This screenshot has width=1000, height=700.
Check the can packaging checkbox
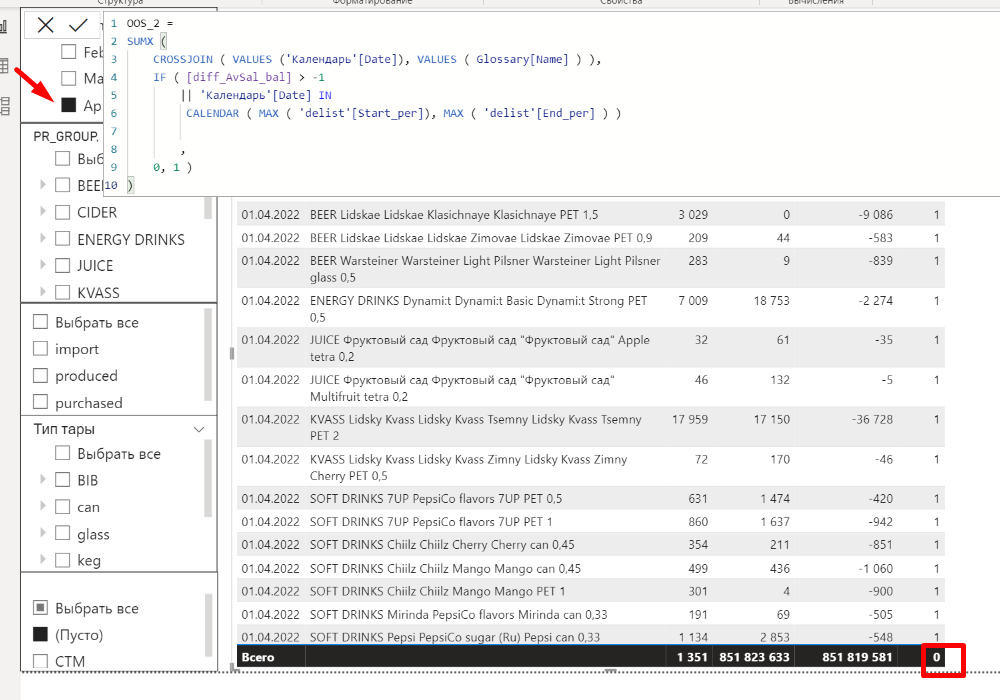point(62,506)
